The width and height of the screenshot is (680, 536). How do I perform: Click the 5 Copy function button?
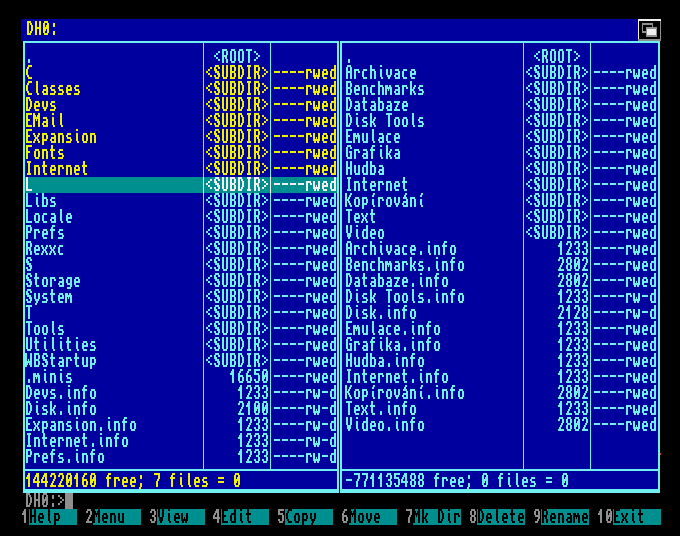[x=300, y=517]
